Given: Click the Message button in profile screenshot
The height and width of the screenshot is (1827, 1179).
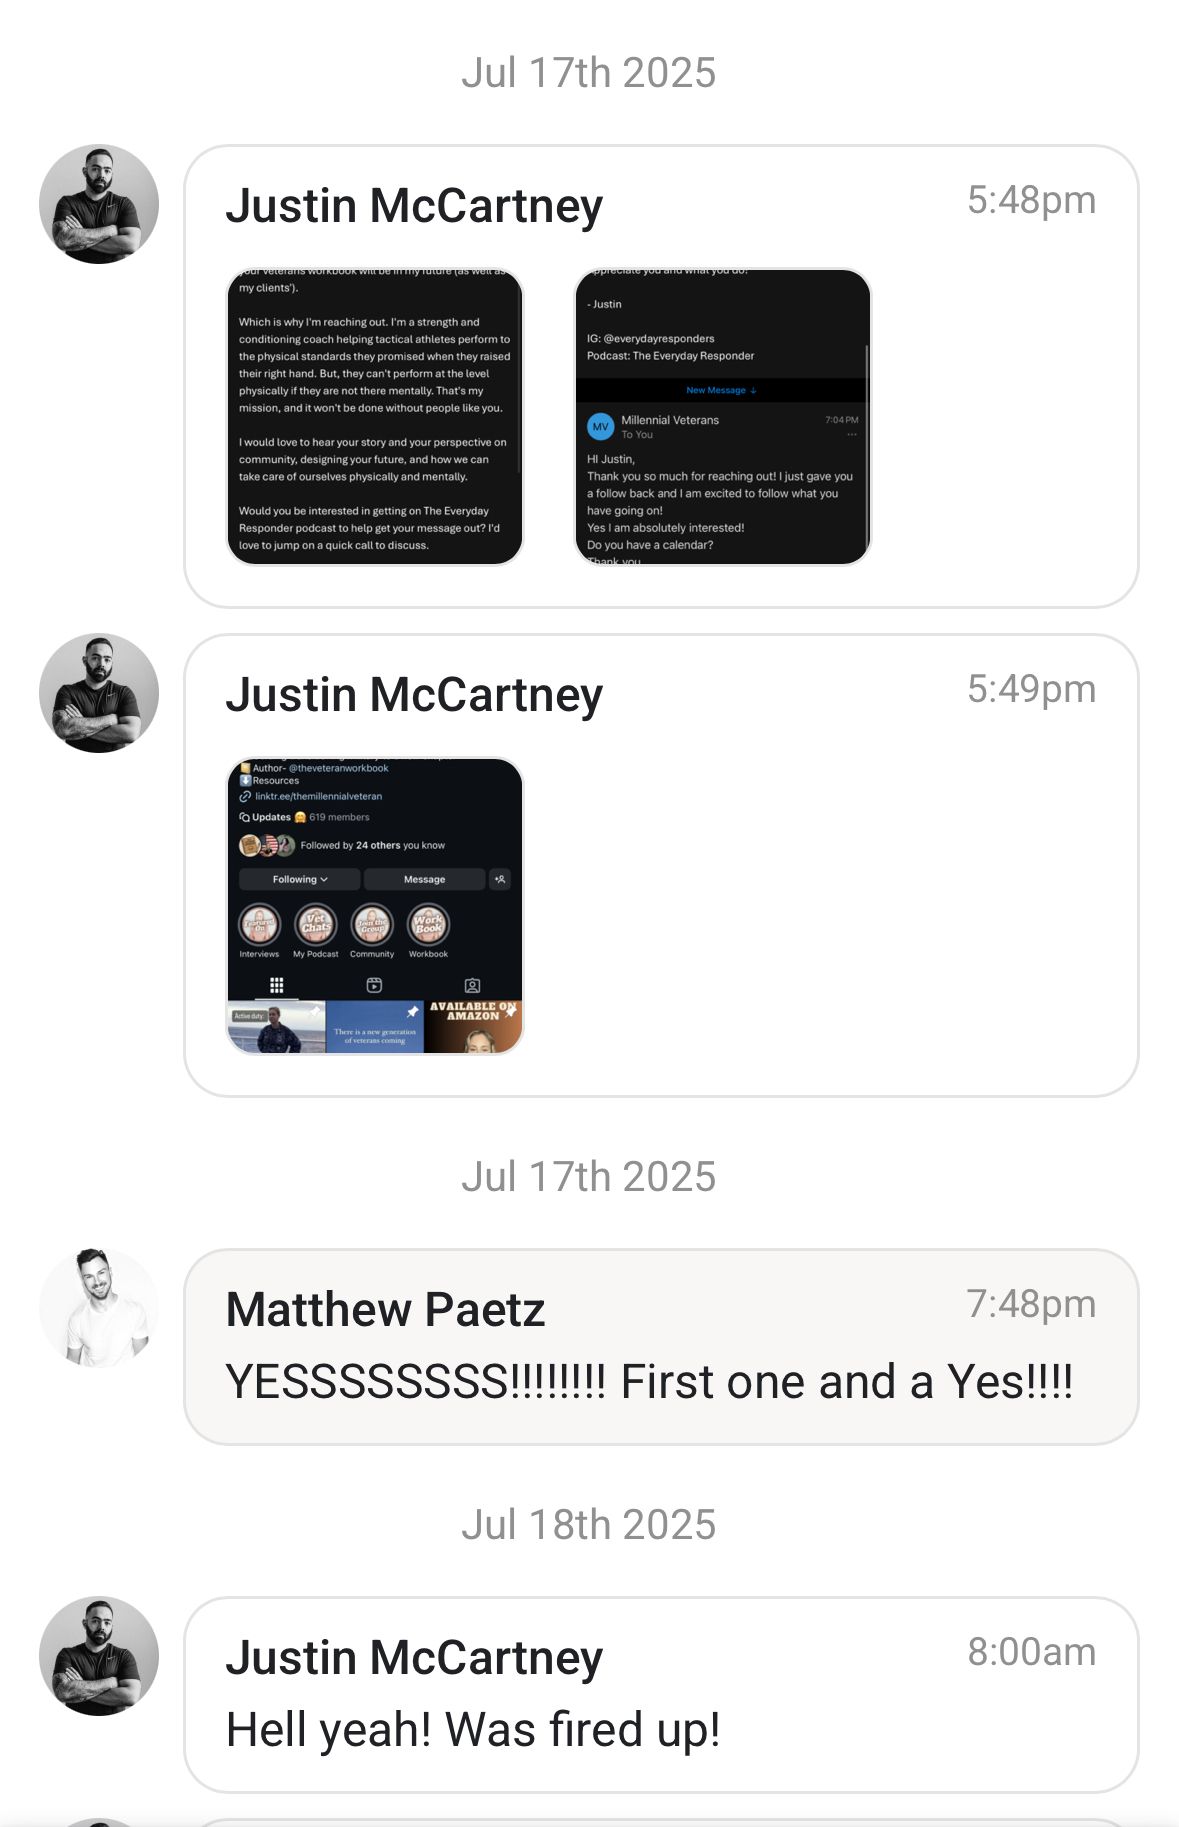Looking at the screenshot, I should point(424,879).
